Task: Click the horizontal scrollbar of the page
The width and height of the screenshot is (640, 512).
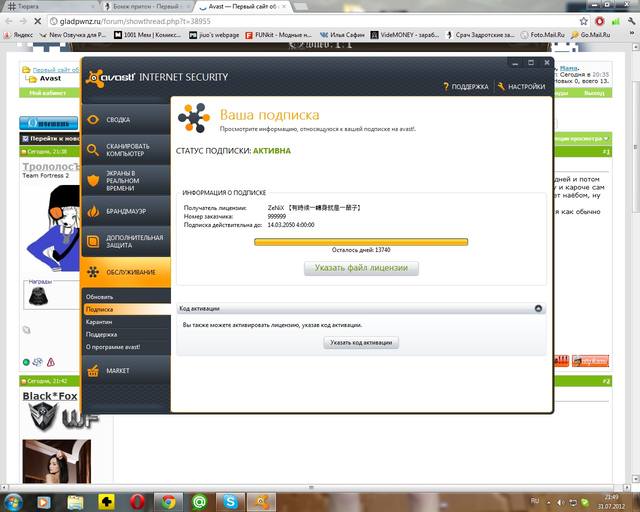Action: click(x=313, y=488)
